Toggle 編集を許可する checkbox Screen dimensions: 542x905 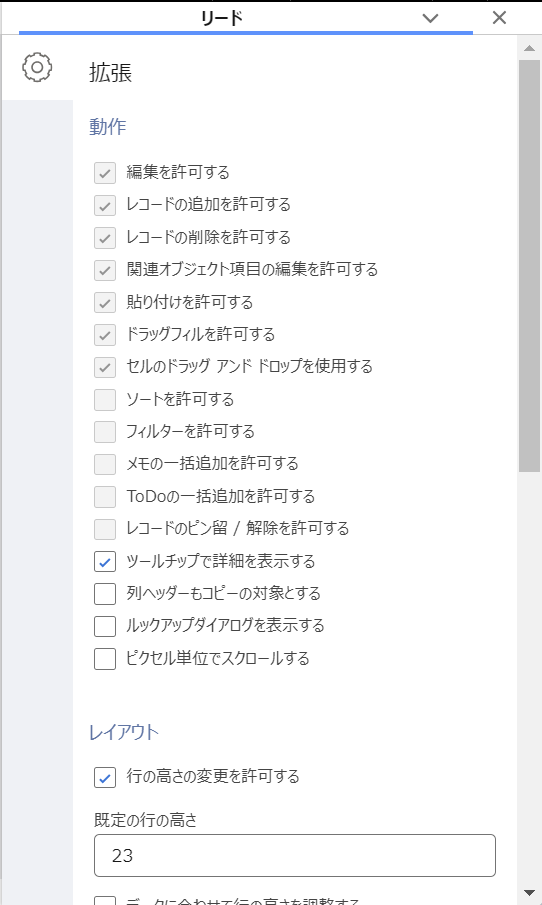coord(105,173)
